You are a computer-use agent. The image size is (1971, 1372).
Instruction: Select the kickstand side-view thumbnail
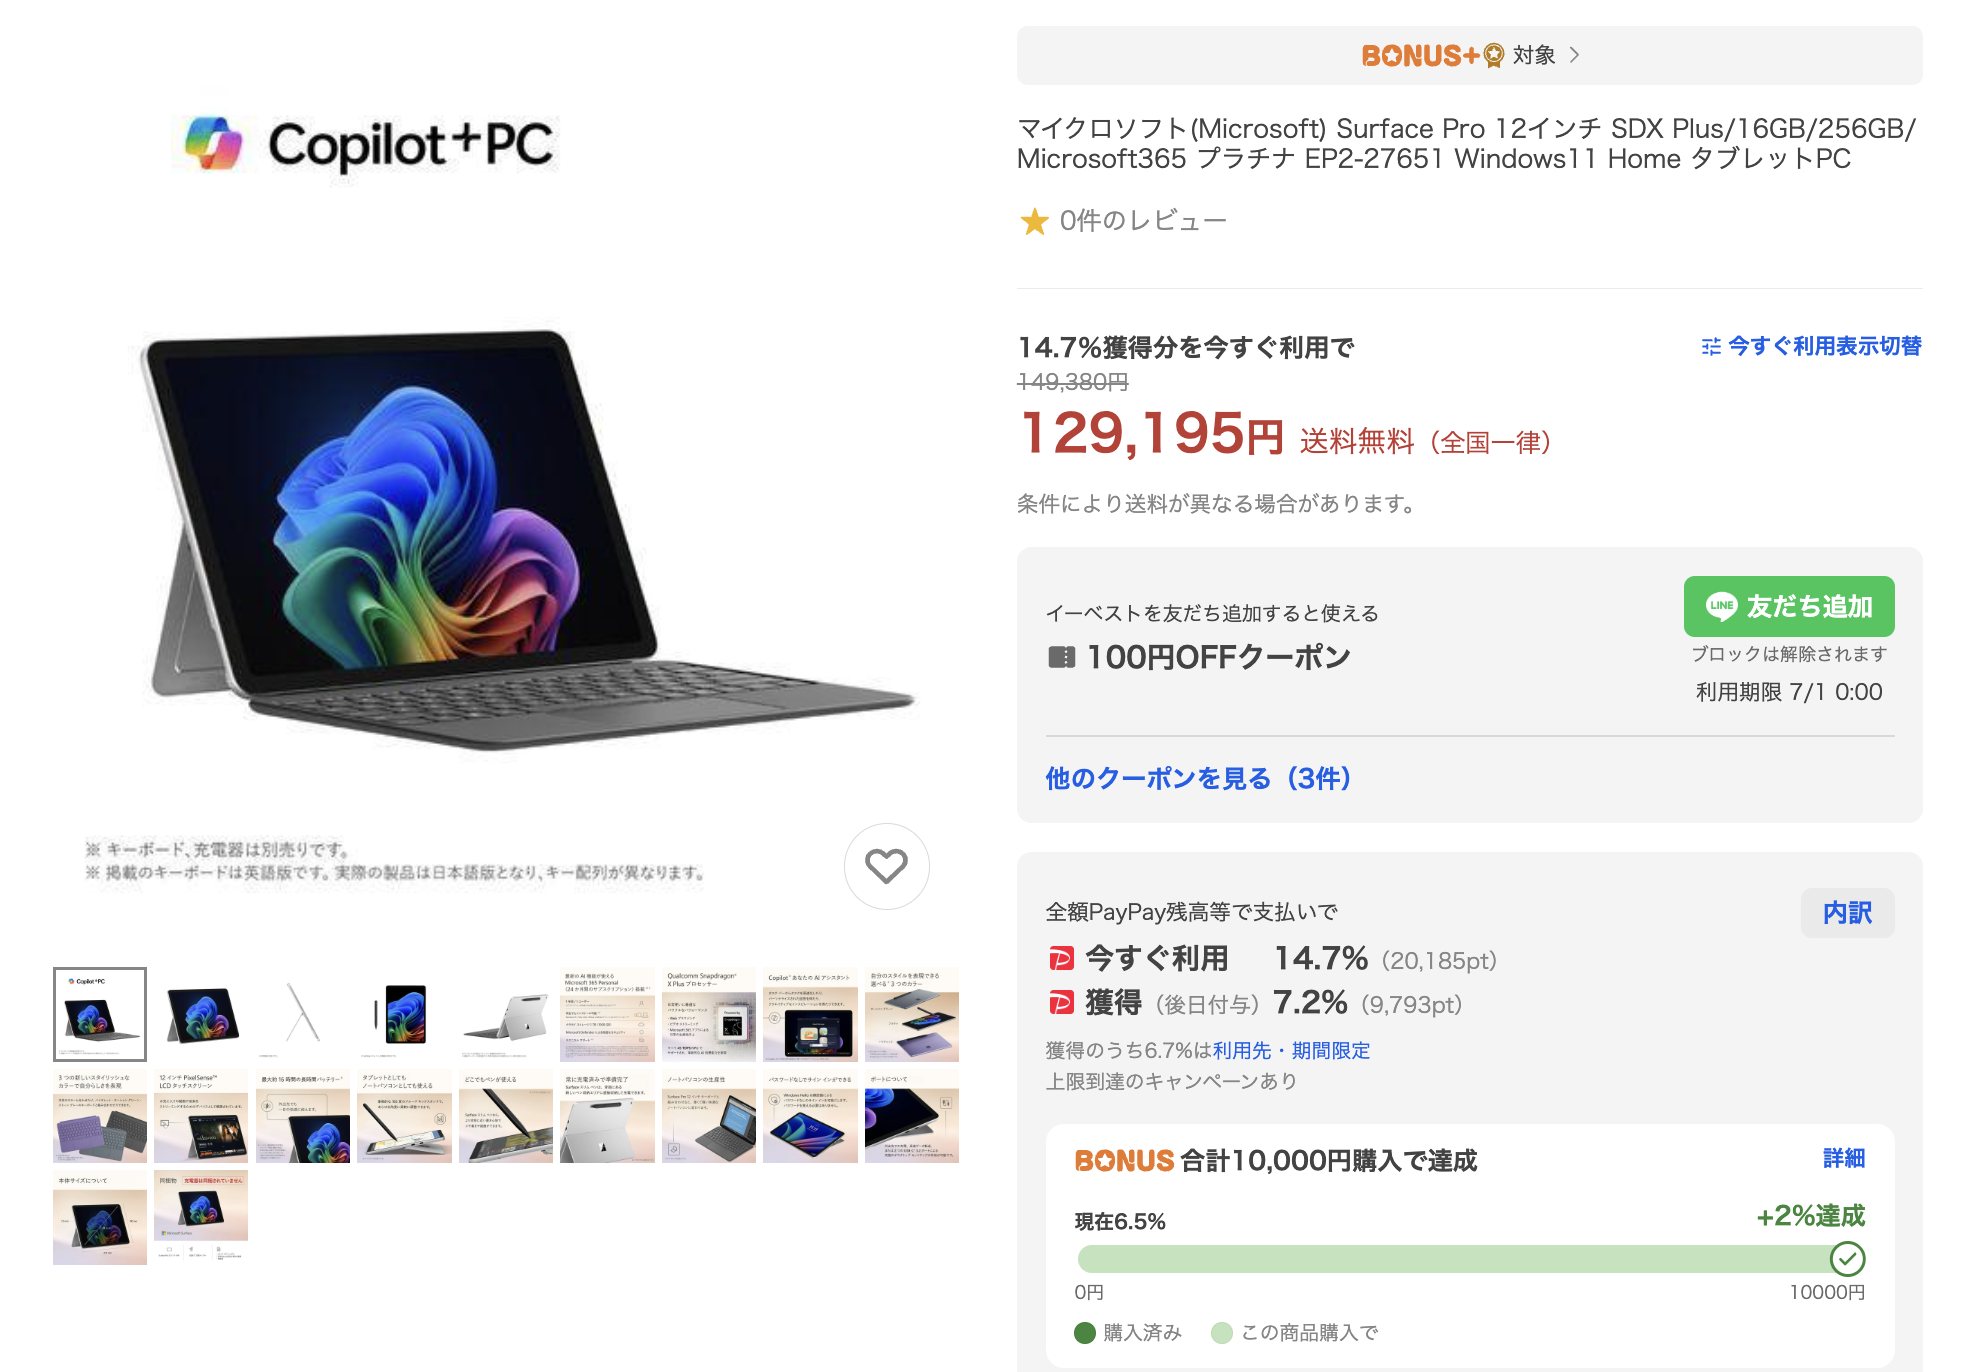pyautogui.click(x=303, y=1014)
